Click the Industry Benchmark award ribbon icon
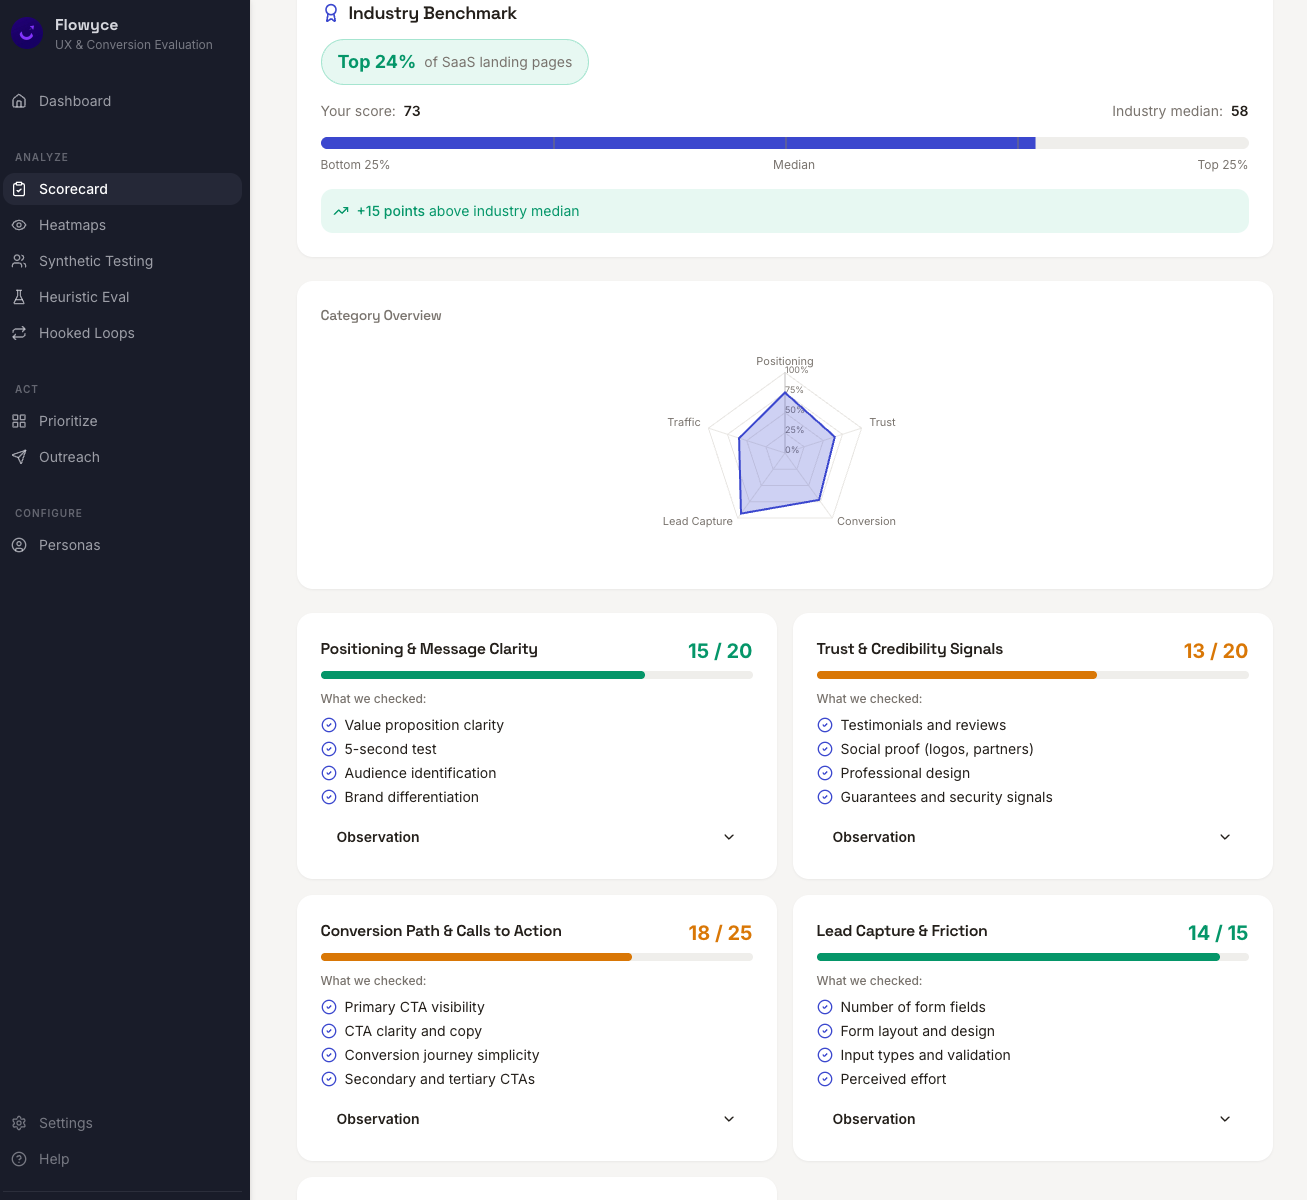 click(x=331, y=13)
